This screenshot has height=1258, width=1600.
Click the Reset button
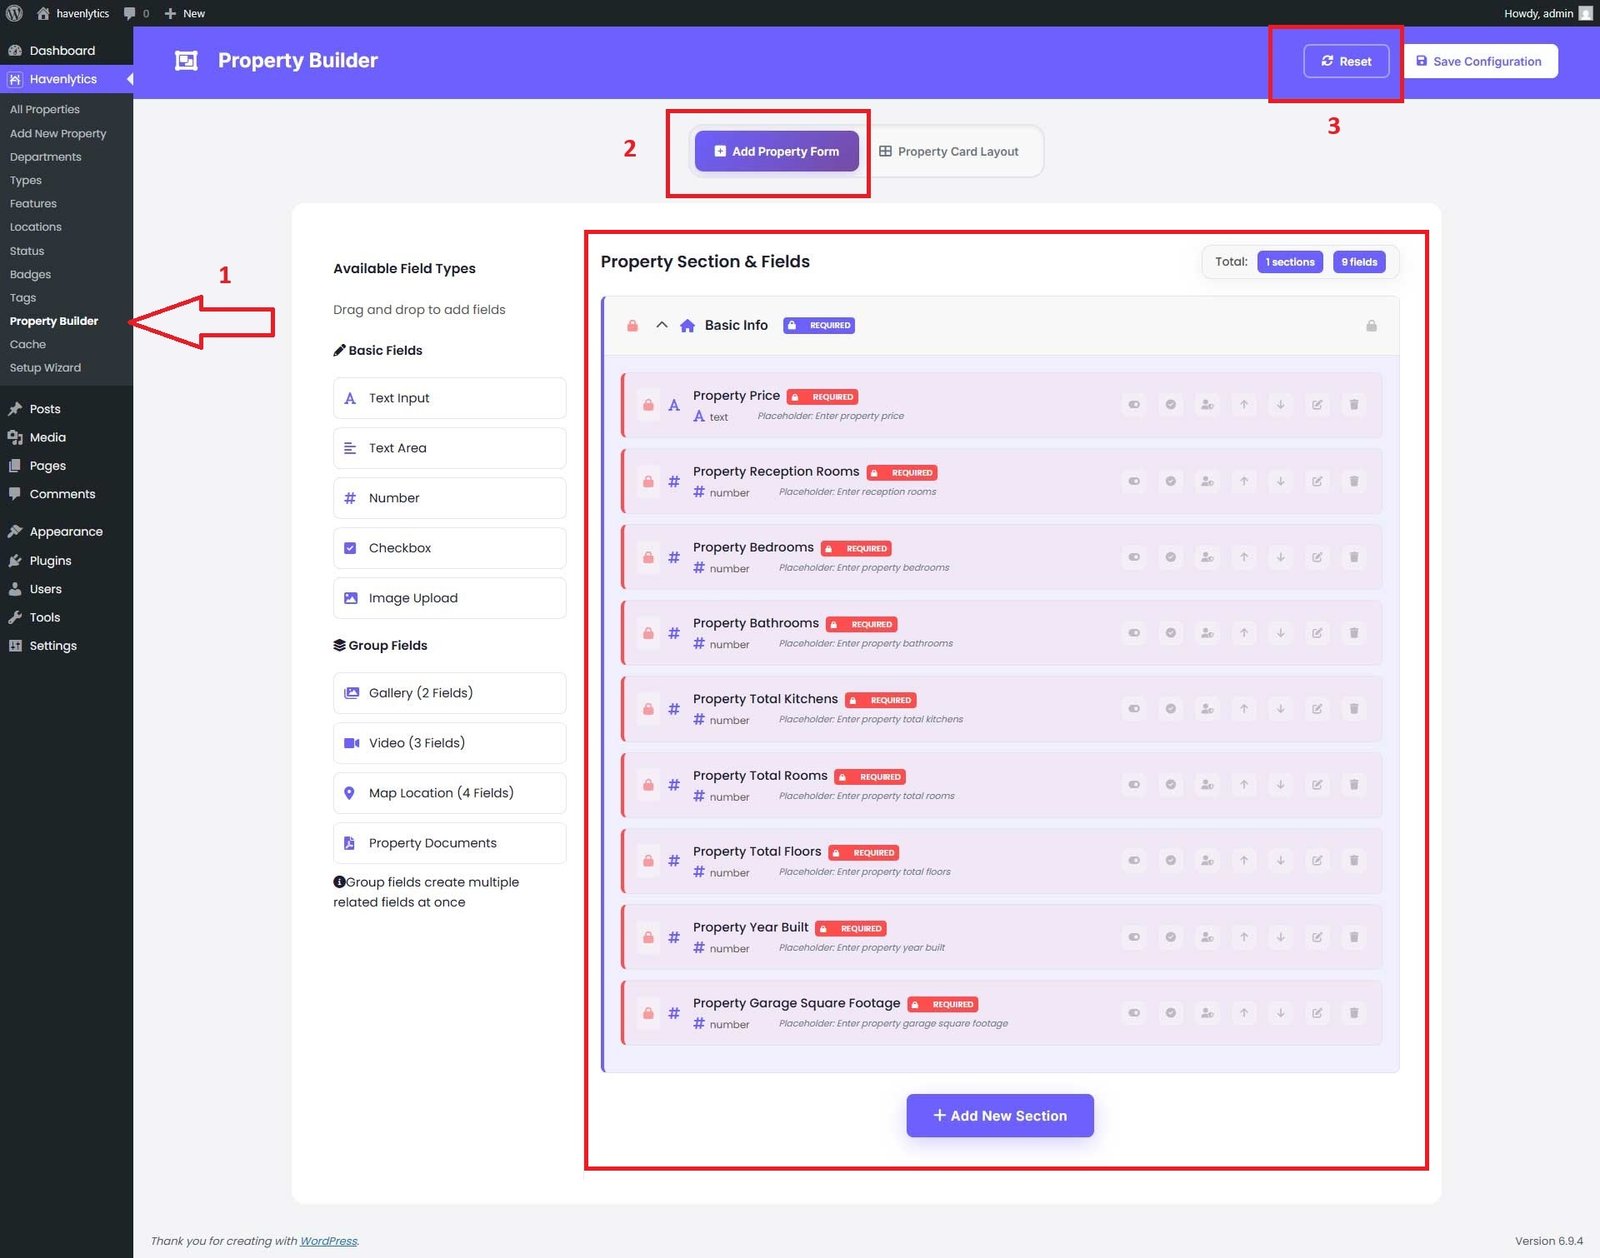coord(1345,61)
